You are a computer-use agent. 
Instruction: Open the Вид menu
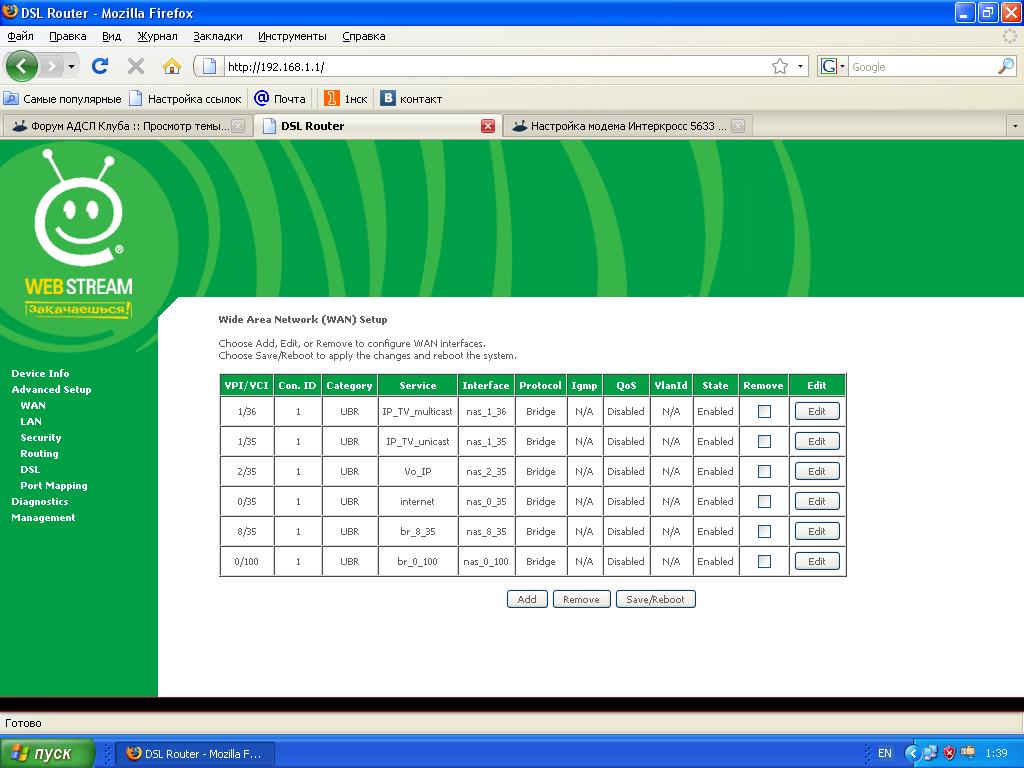(x=112, y=37)
